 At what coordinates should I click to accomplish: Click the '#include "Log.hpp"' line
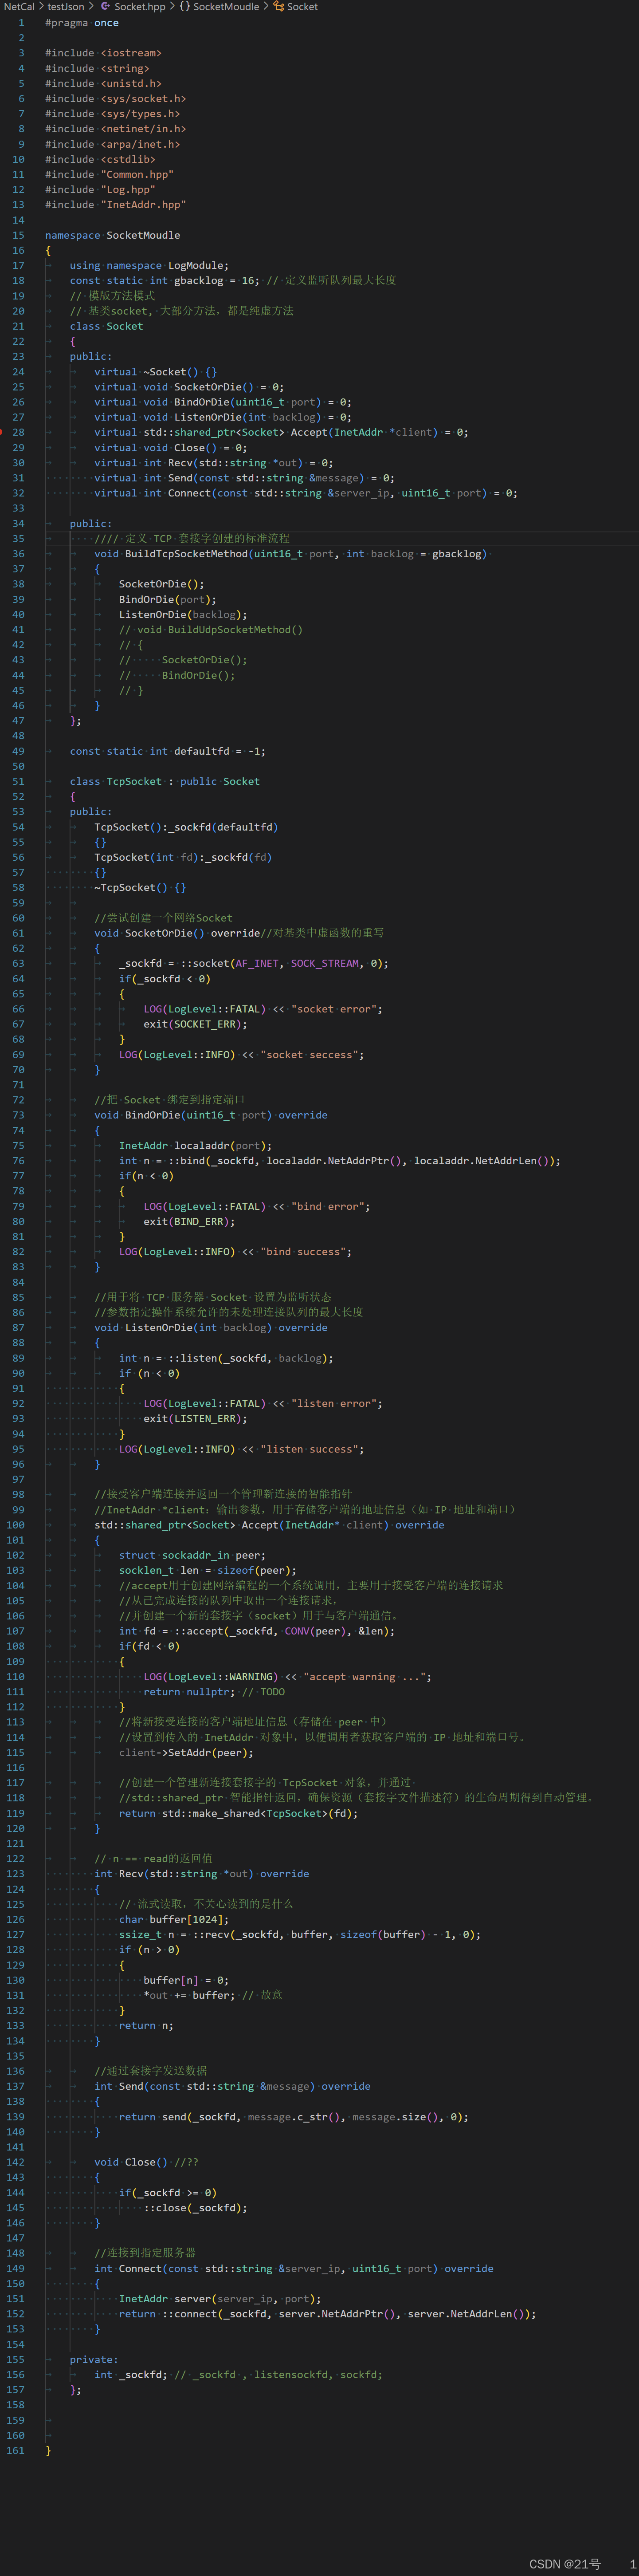(100, 190)
